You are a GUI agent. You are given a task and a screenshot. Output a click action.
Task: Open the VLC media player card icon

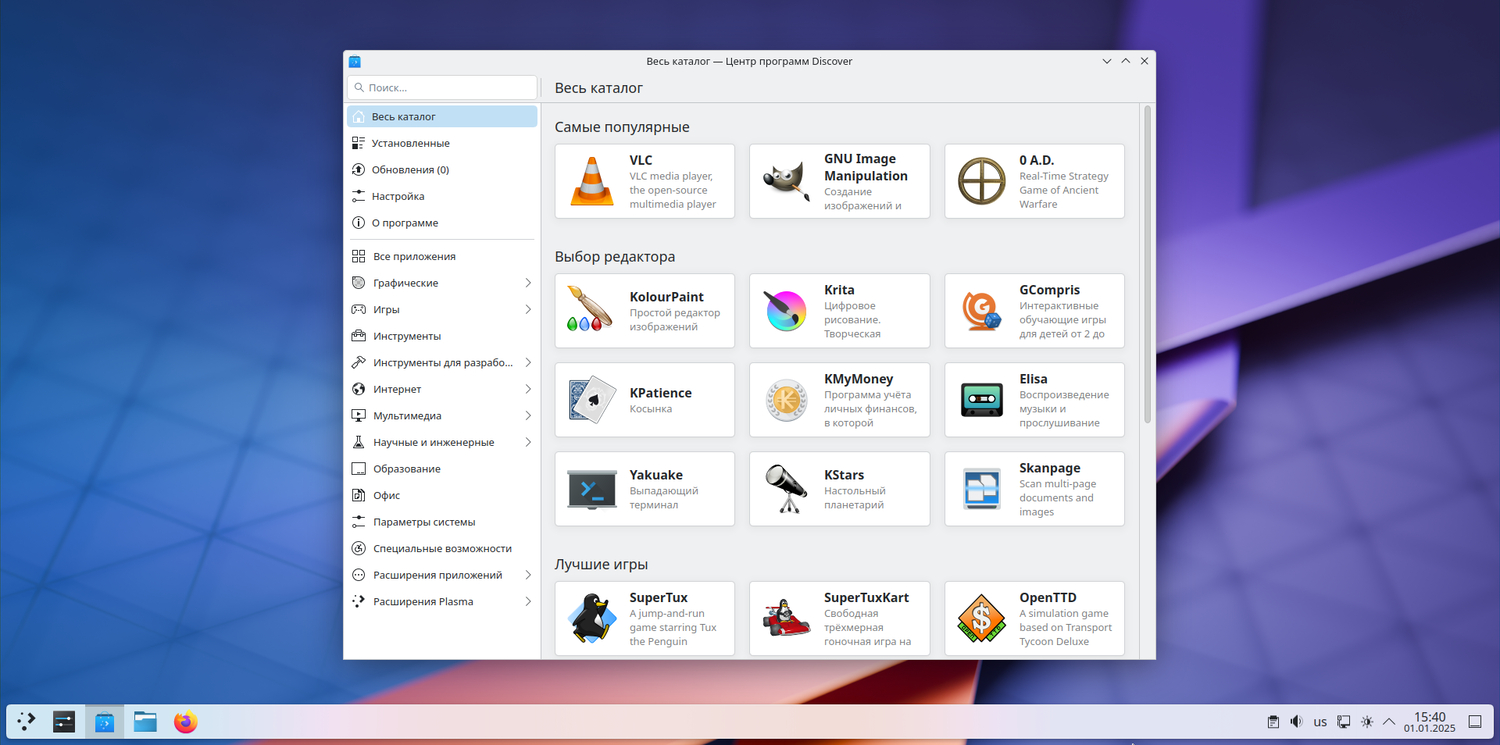pyautogui.click(x=592, y=181)
